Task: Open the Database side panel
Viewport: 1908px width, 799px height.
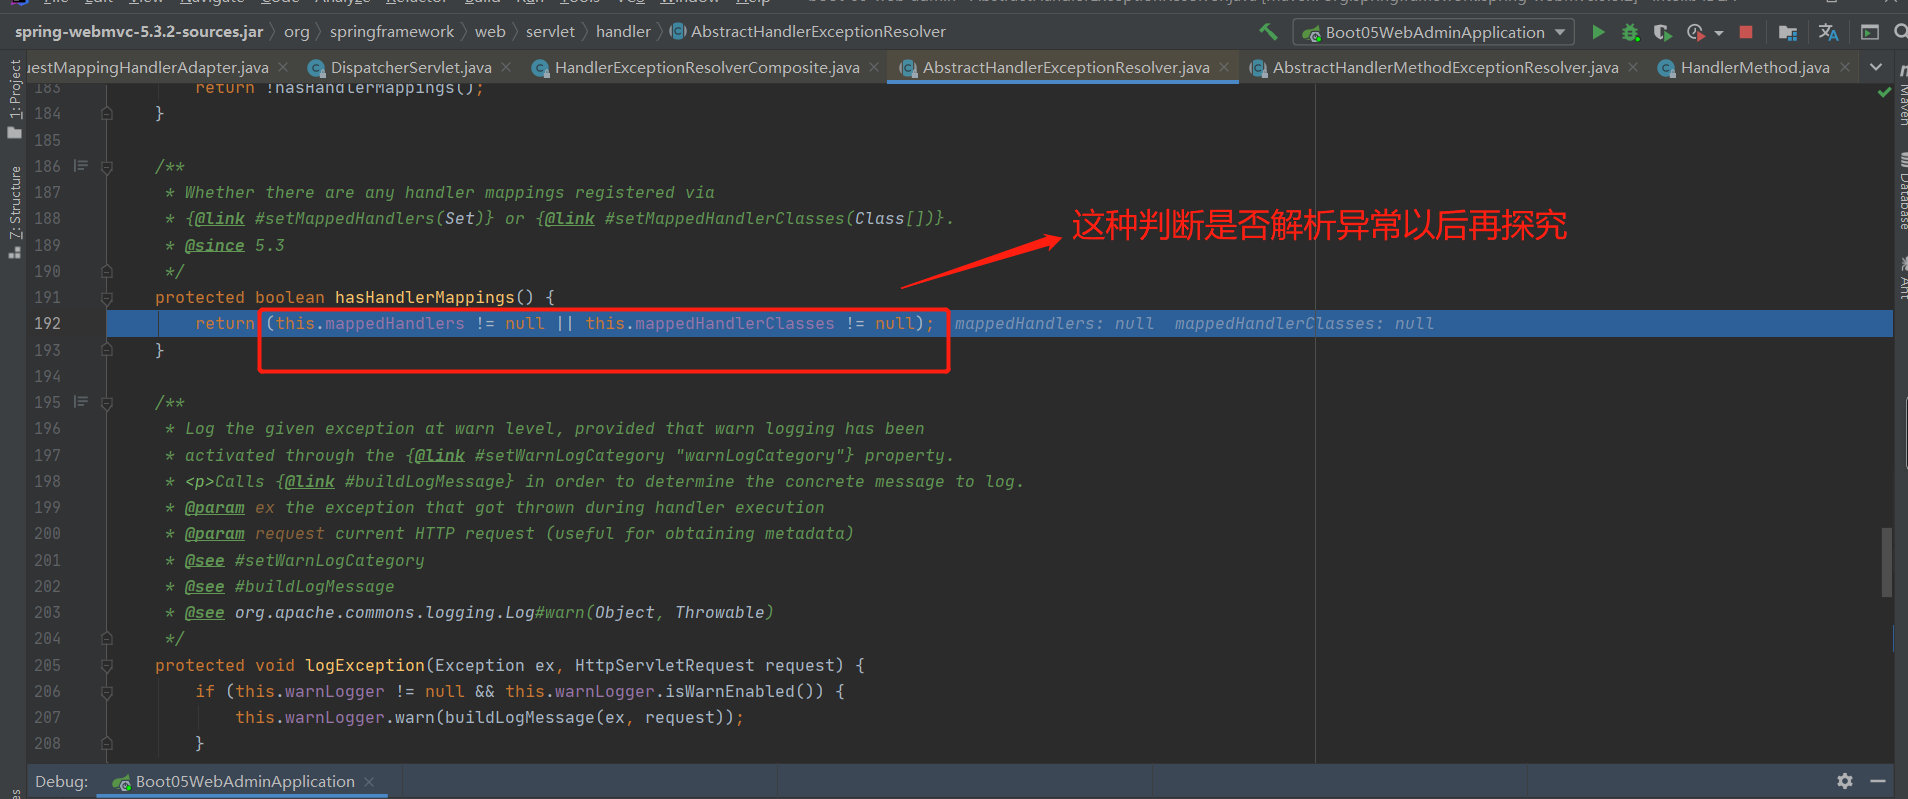Action: pyautogui.click(x=1902, y=192)
